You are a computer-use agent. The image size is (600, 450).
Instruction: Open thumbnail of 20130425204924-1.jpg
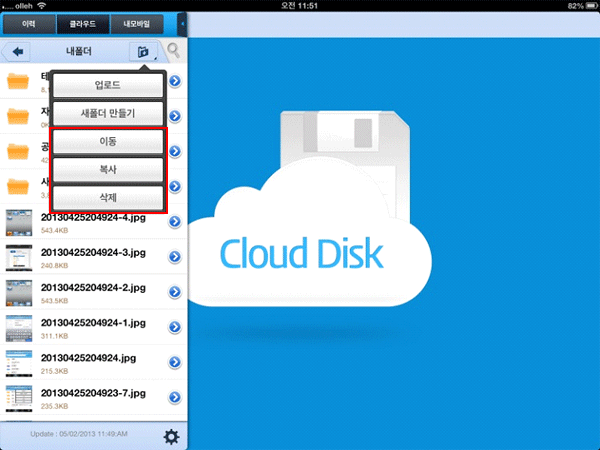point(19,328)
